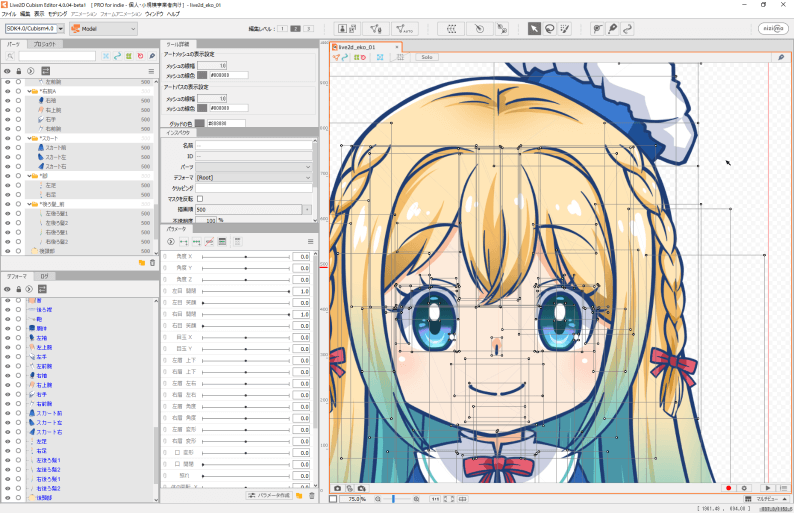This screenshot has width=794, height=513.
Task: Hide the 右上腕 part in Parts list
Action: [x=8, y=110]
